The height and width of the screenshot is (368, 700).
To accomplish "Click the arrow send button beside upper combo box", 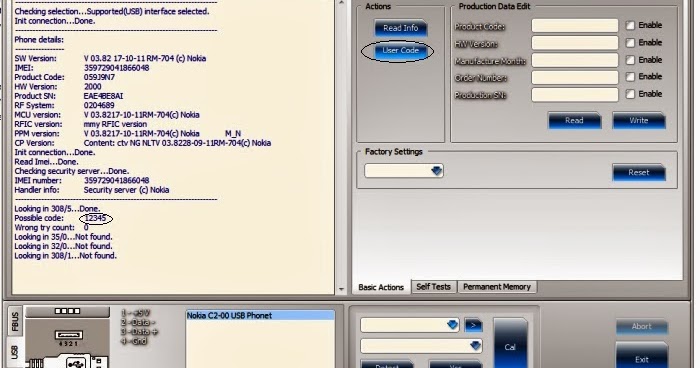I will 473,325.
